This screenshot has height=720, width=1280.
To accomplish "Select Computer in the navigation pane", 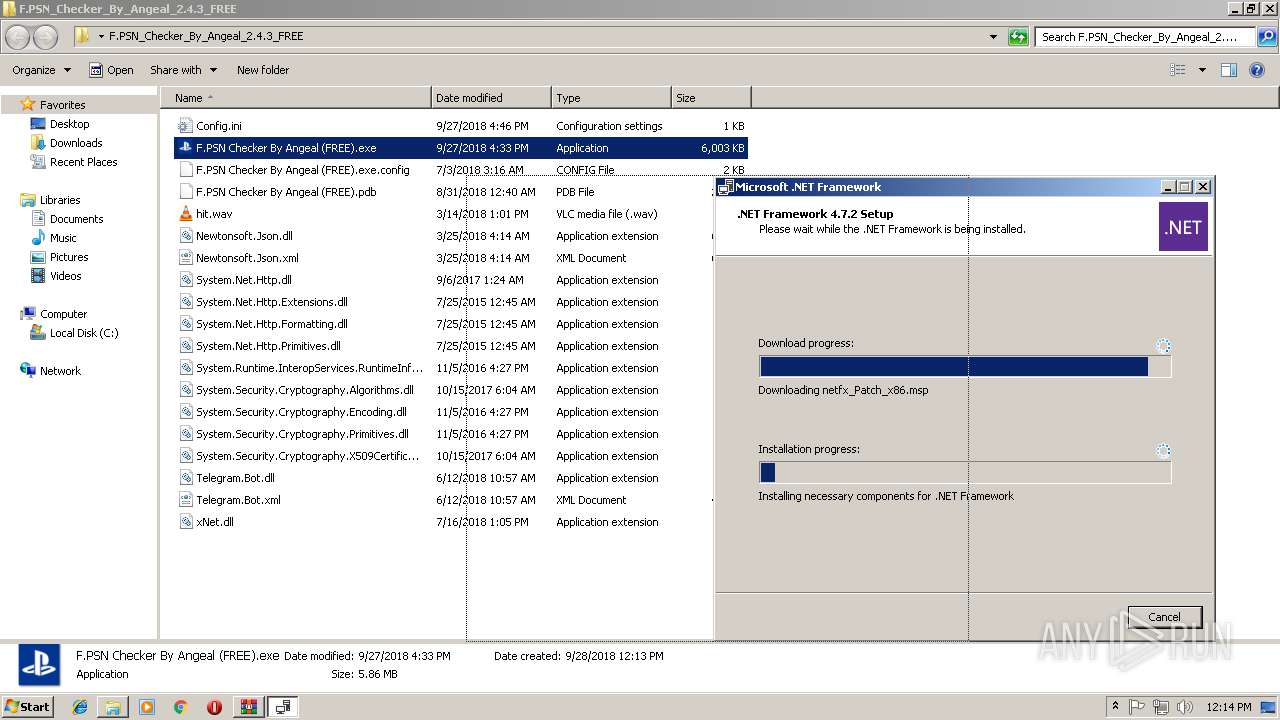I will [x=63, y=314].
